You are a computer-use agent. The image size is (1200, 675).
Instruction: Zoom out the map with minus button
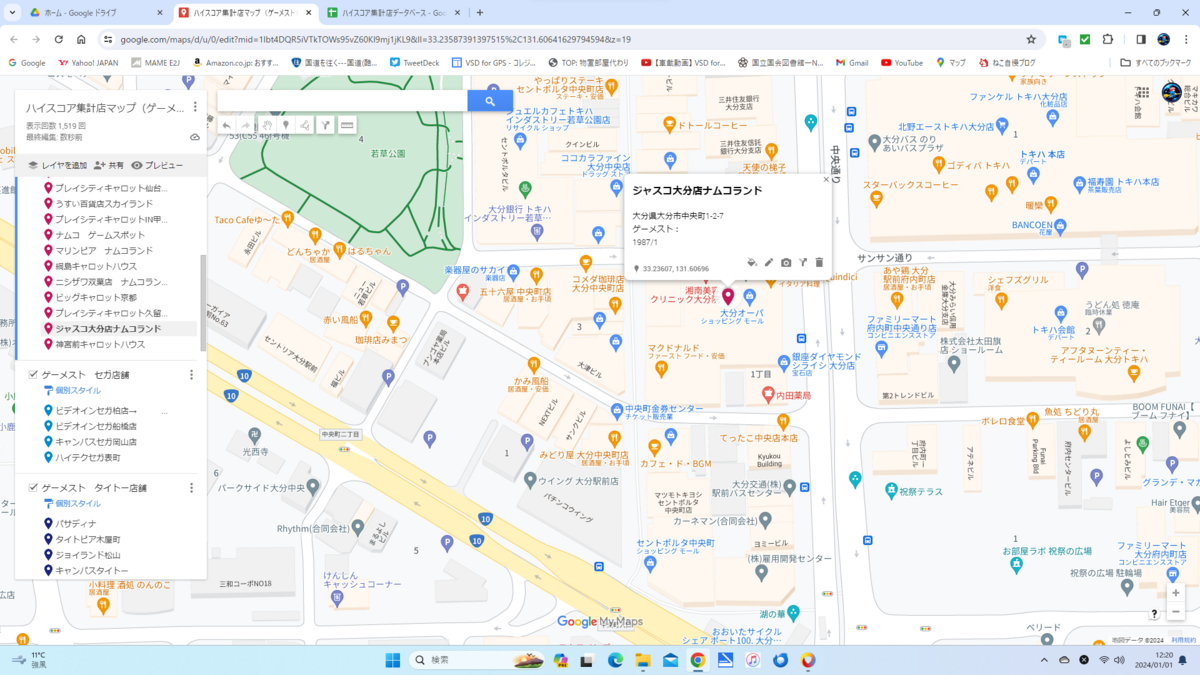pos(1175,611)
